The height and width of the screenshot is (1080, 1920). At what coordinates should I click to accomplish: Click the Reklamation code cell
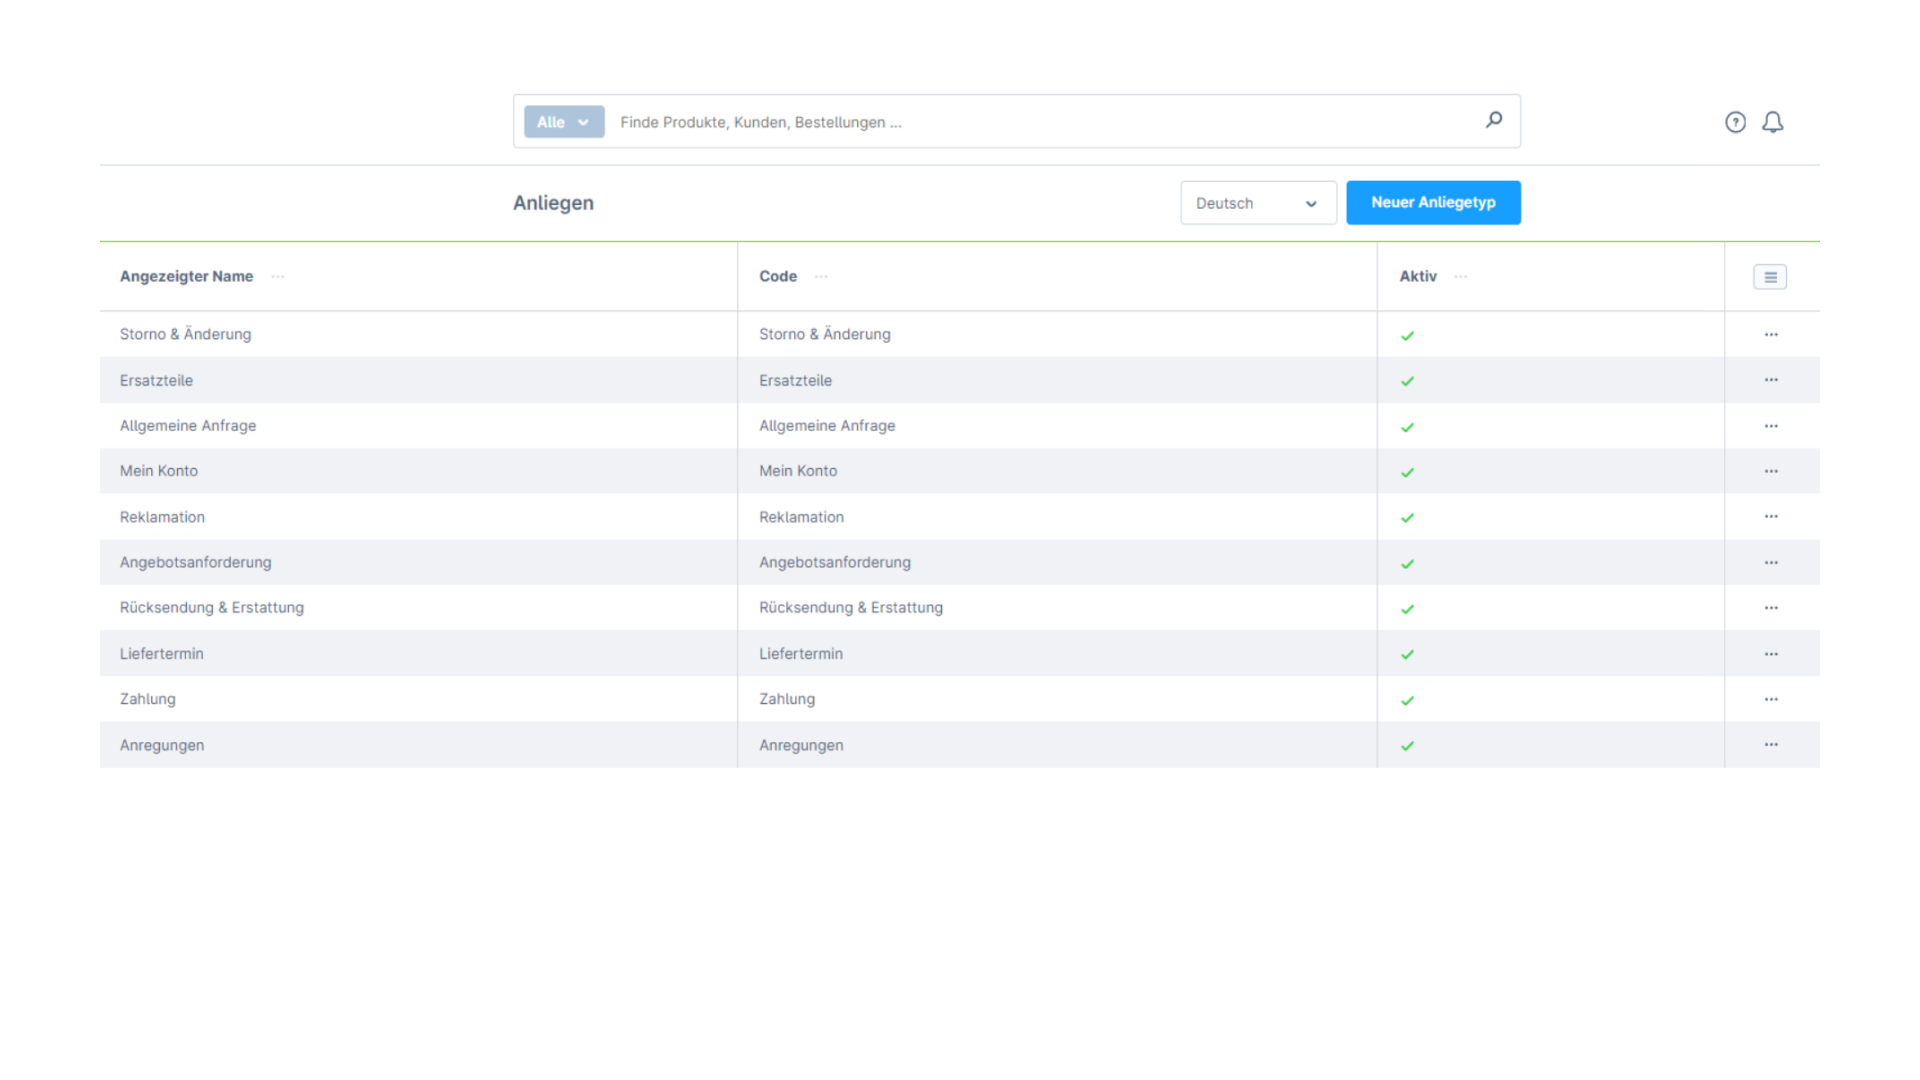[1057, 517]
